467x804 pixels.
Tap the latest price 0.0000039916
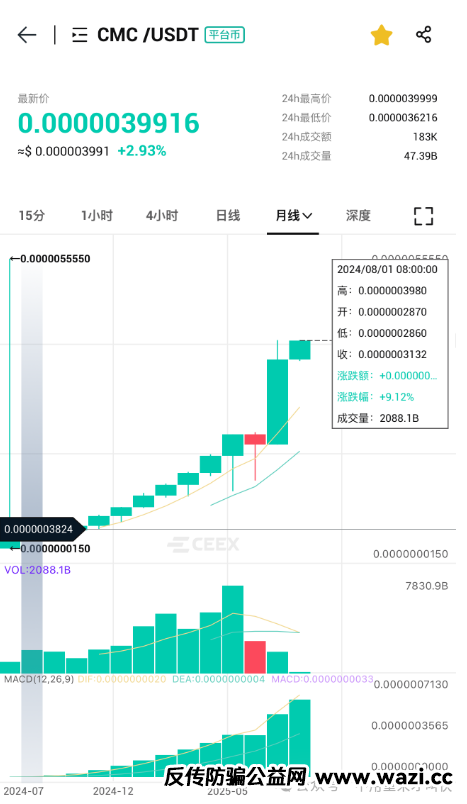(109, 123)
